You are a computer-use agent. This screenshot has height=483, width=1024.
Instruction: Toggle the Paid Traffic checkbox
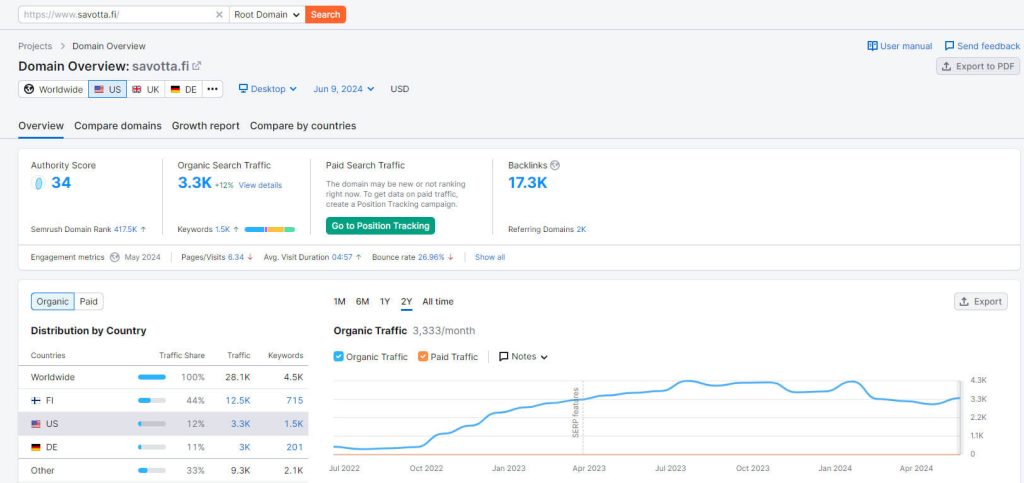(423, 356)
